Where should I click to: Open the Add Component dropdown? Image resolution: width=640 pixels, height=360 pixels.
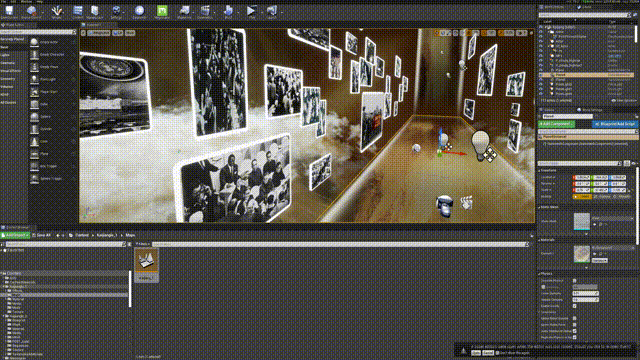[556, 124]
